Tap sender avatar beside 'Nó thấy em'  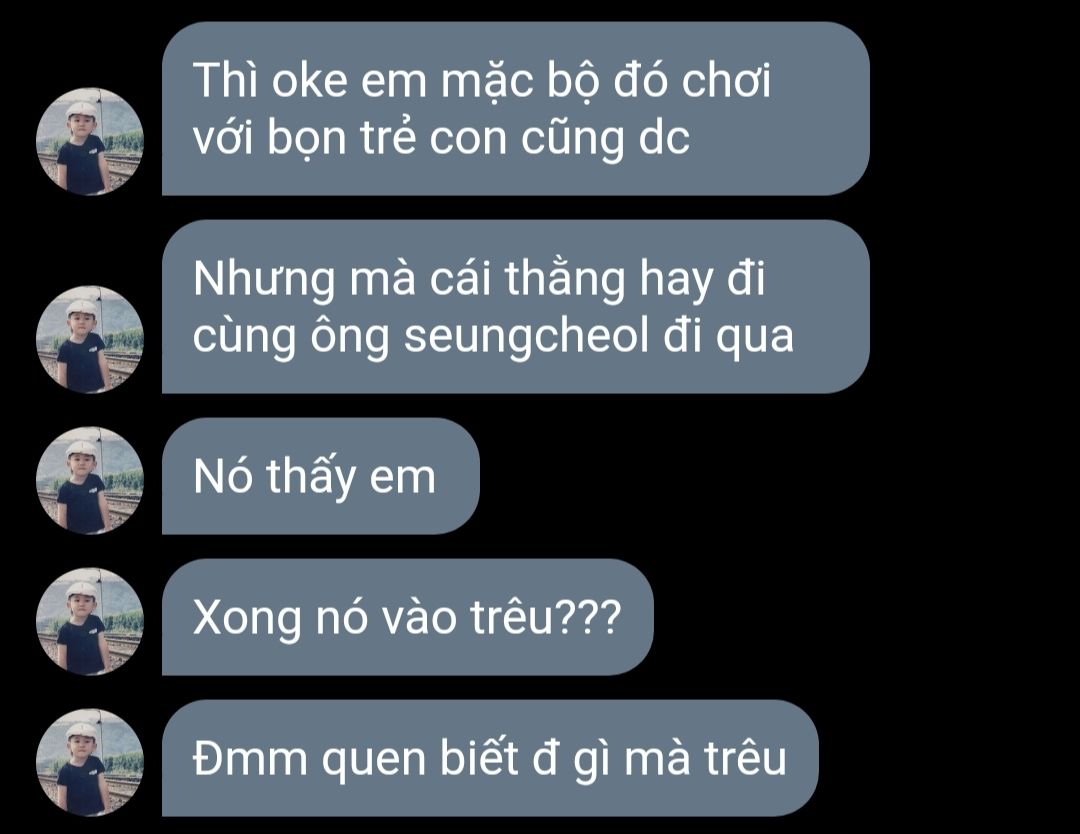[90, 481]
